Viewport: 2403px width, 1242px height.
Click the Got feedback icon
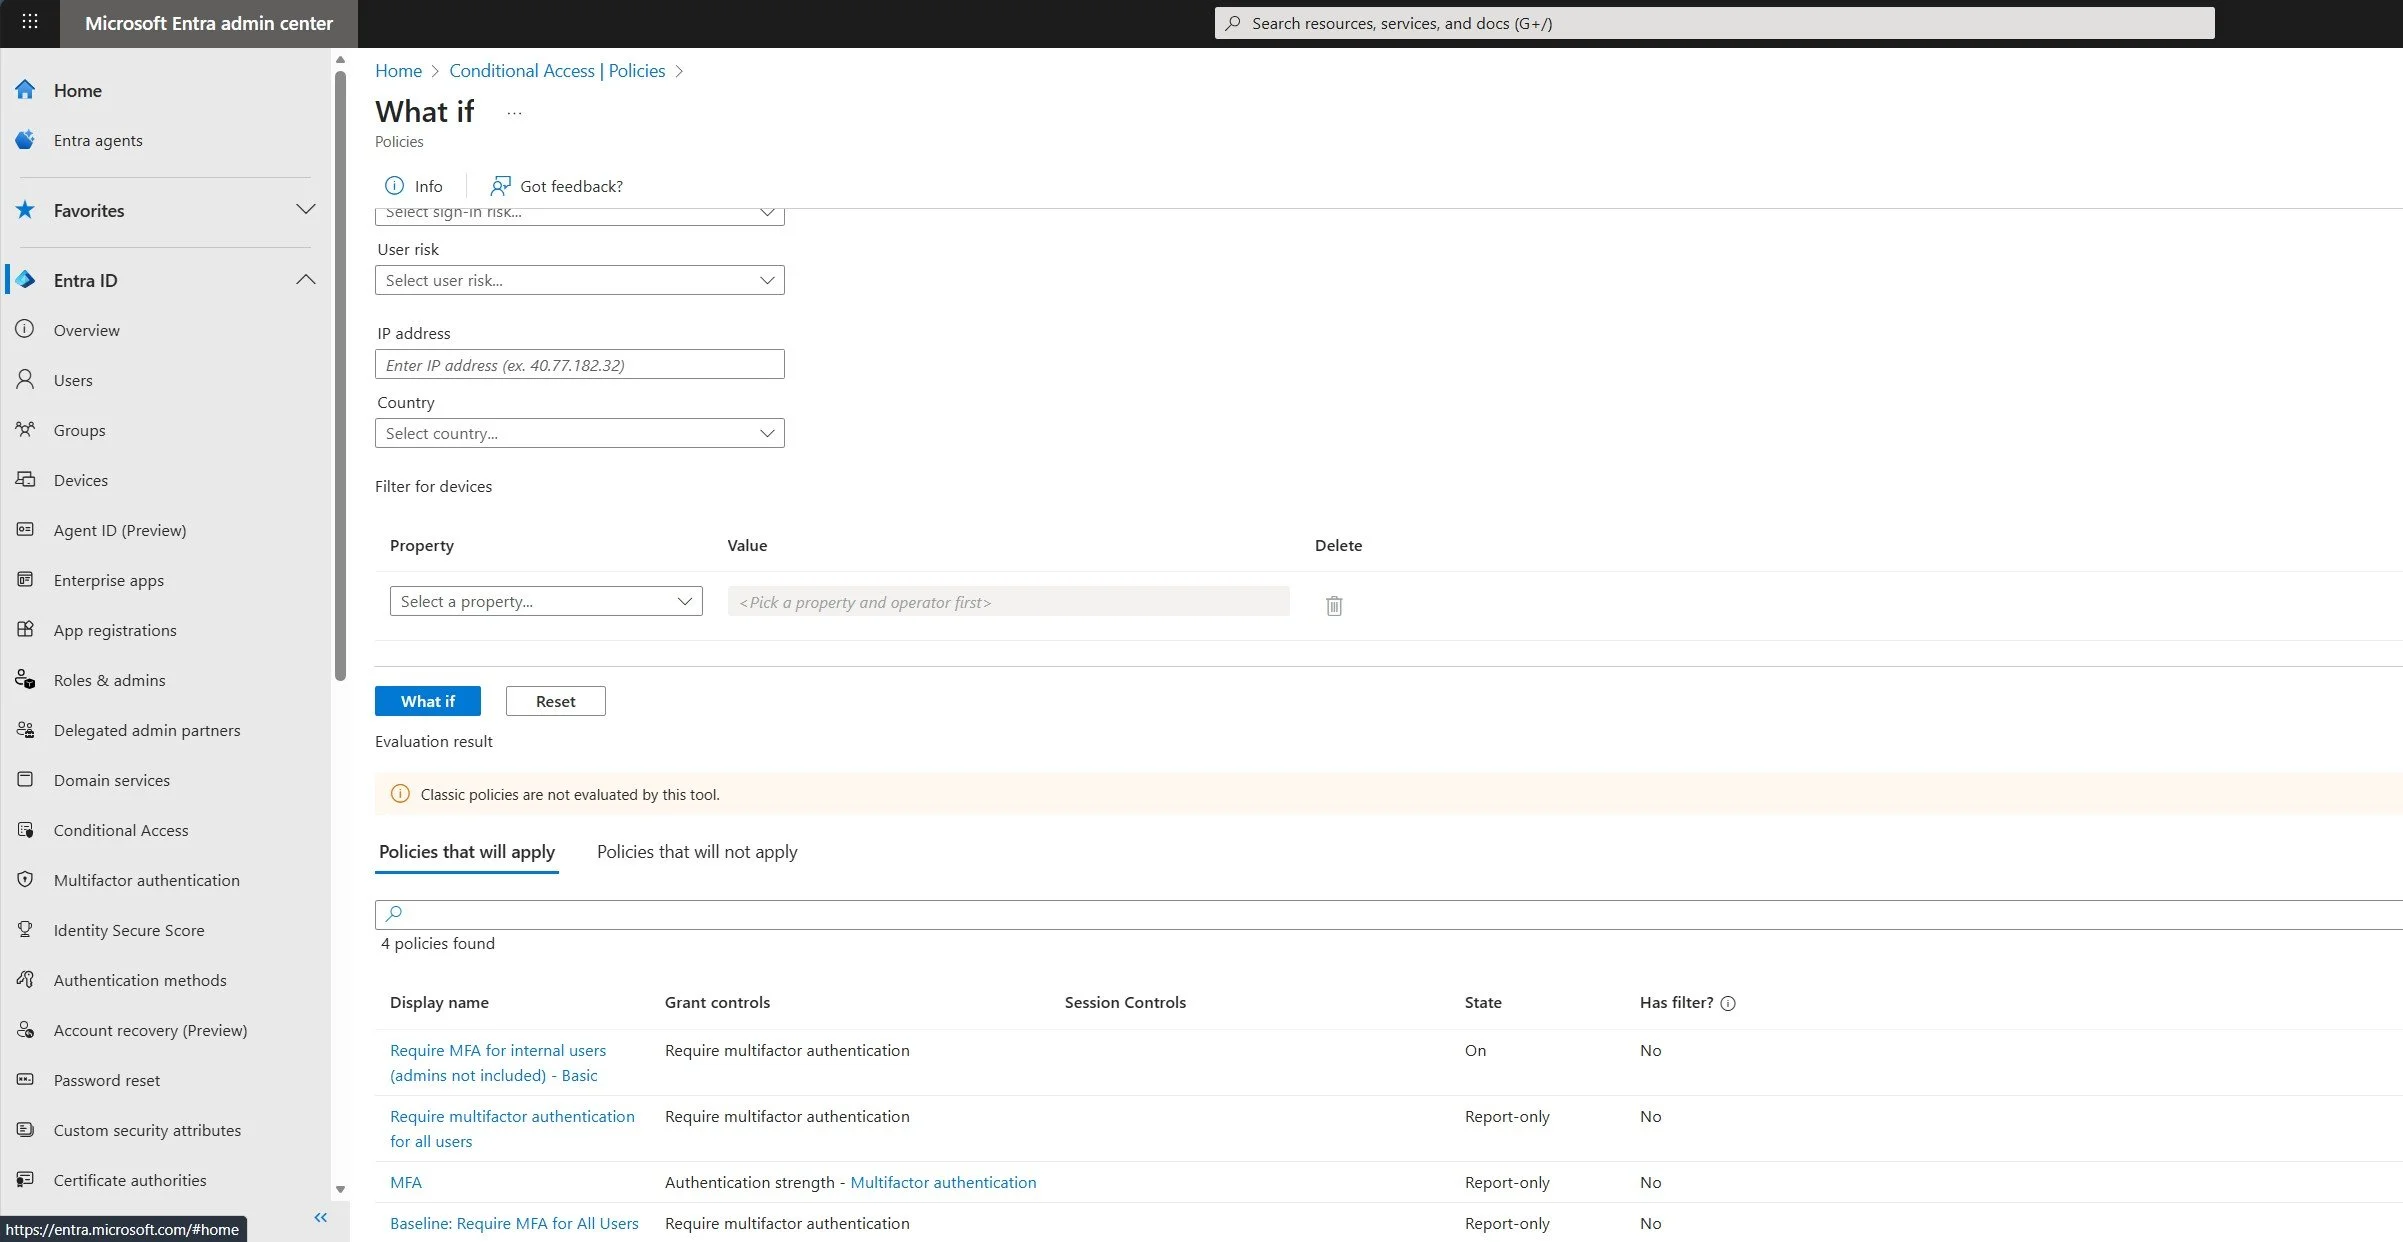500,186
